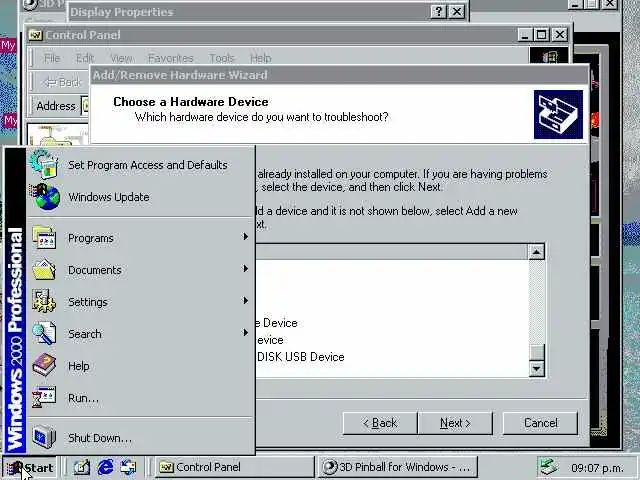Click device list scroll down arrow

click(536, 369)
